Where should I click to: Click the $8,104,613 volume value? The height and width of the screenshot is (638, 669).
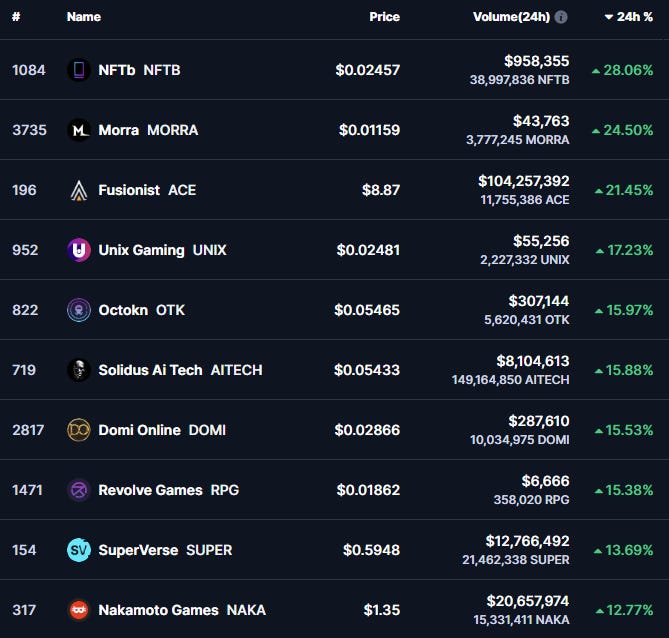(533, 361)
